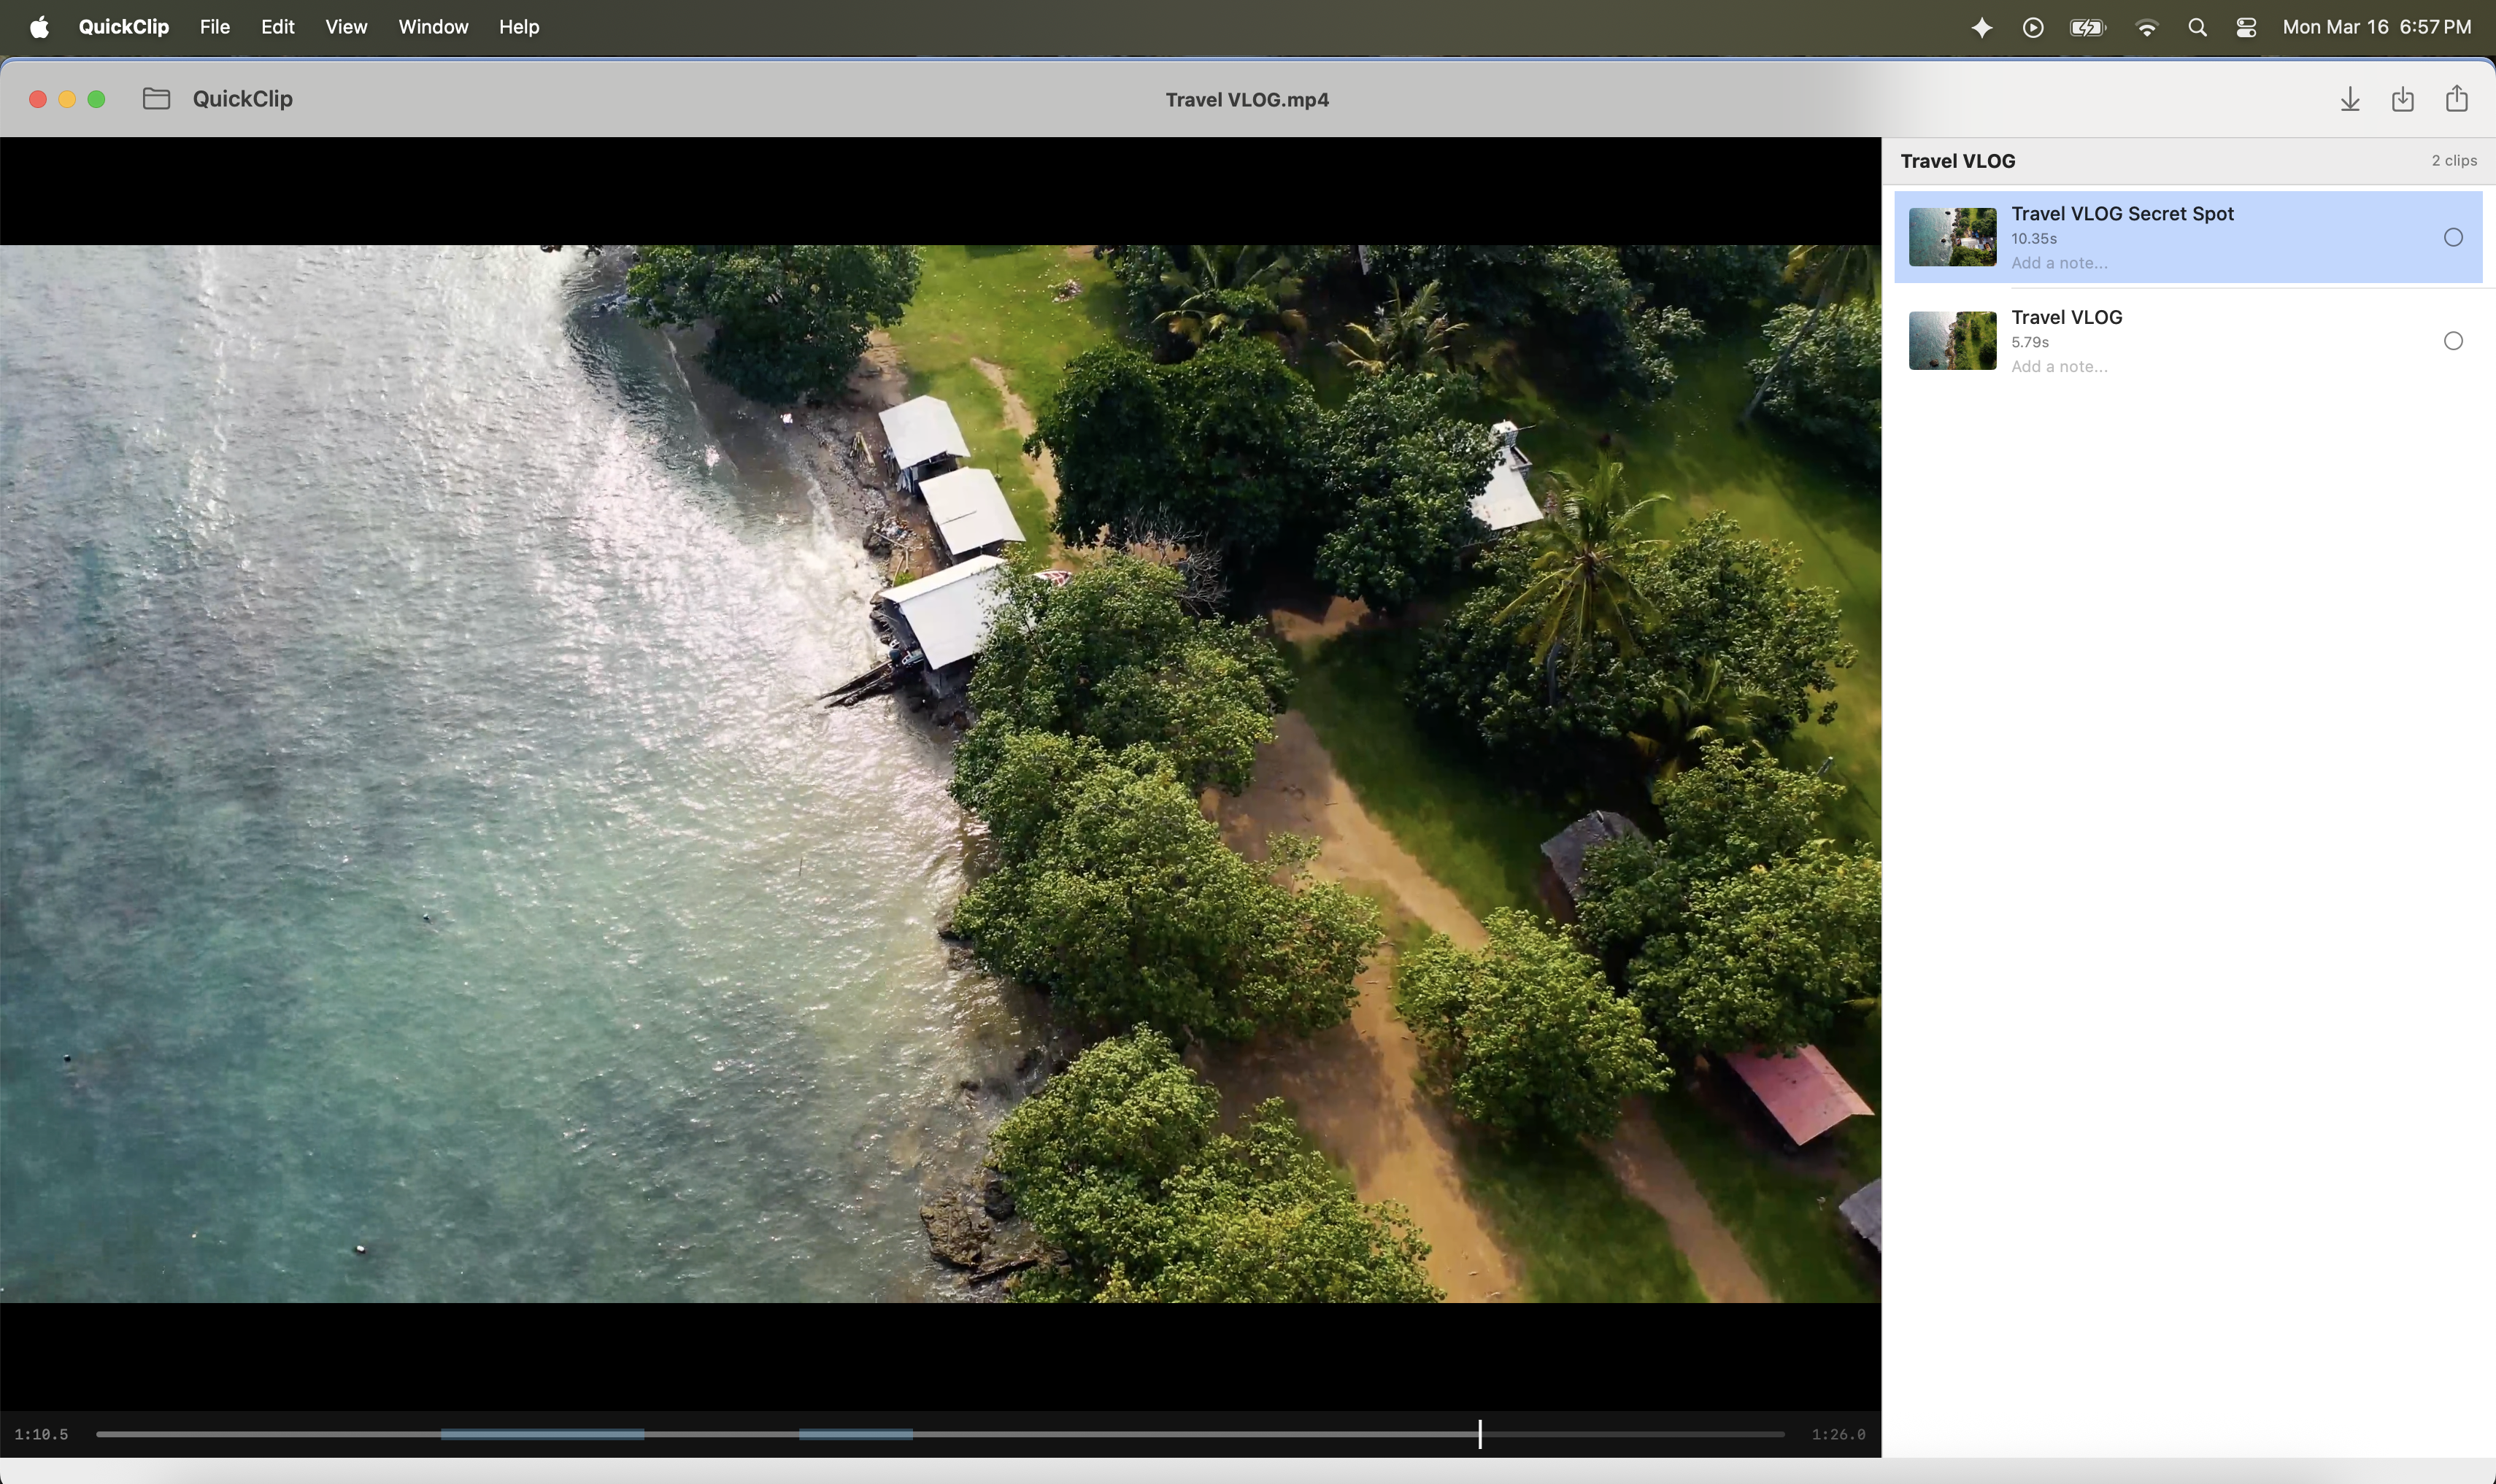The image size is (2496, 1484).
Task: Open the share icon in toolbar
Action: (x=2457, y=98)
